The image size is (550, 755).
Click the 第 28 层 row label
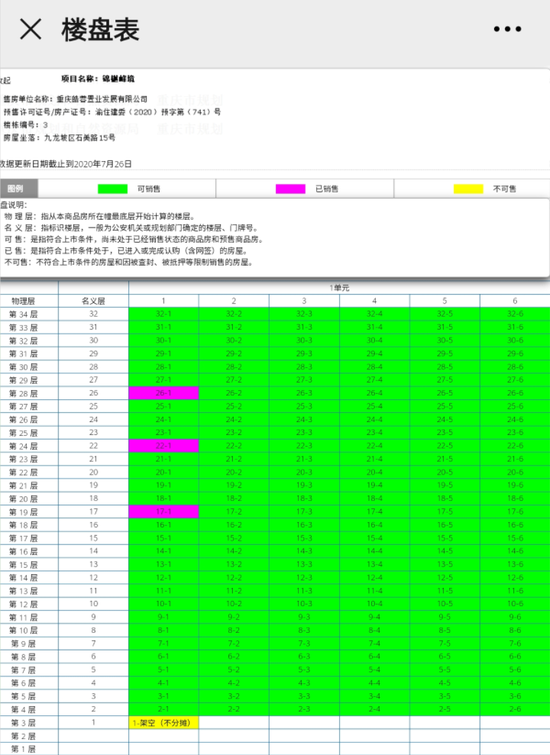pos(24,393)
